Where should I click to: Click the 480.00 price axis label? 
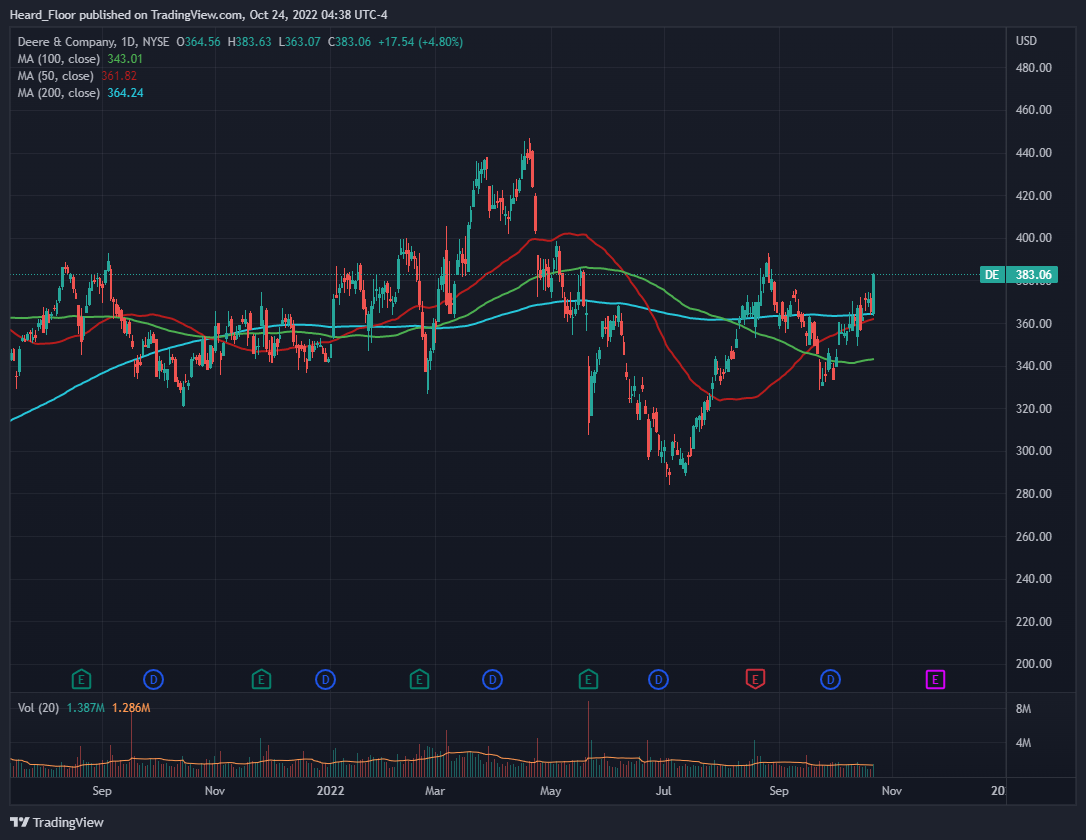pos(1034,68)
